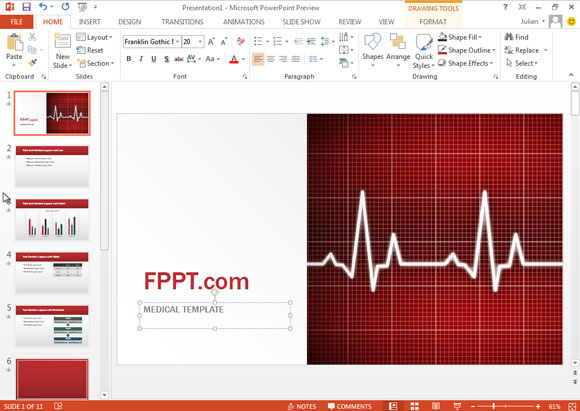The width and height of the screenshot is (580, 411).
Task: Start slide show from status bar icon
Action: click(x=458, y=406)
